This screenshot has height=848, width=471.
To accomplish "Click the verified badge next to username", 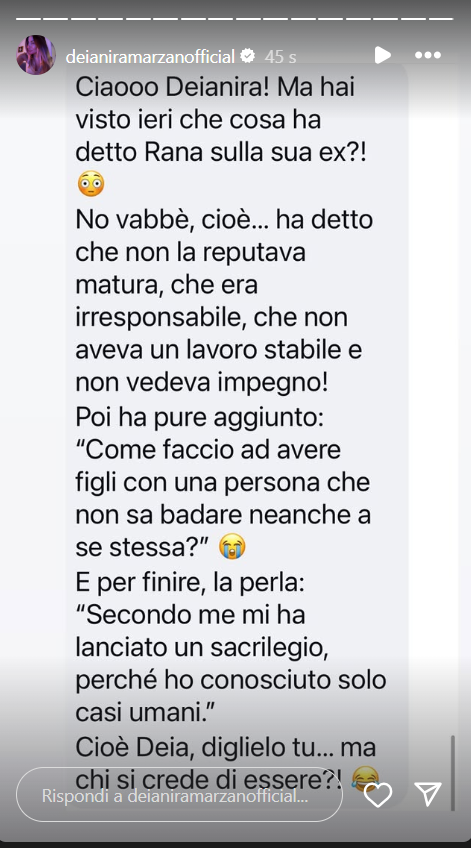I will point(248,55).
